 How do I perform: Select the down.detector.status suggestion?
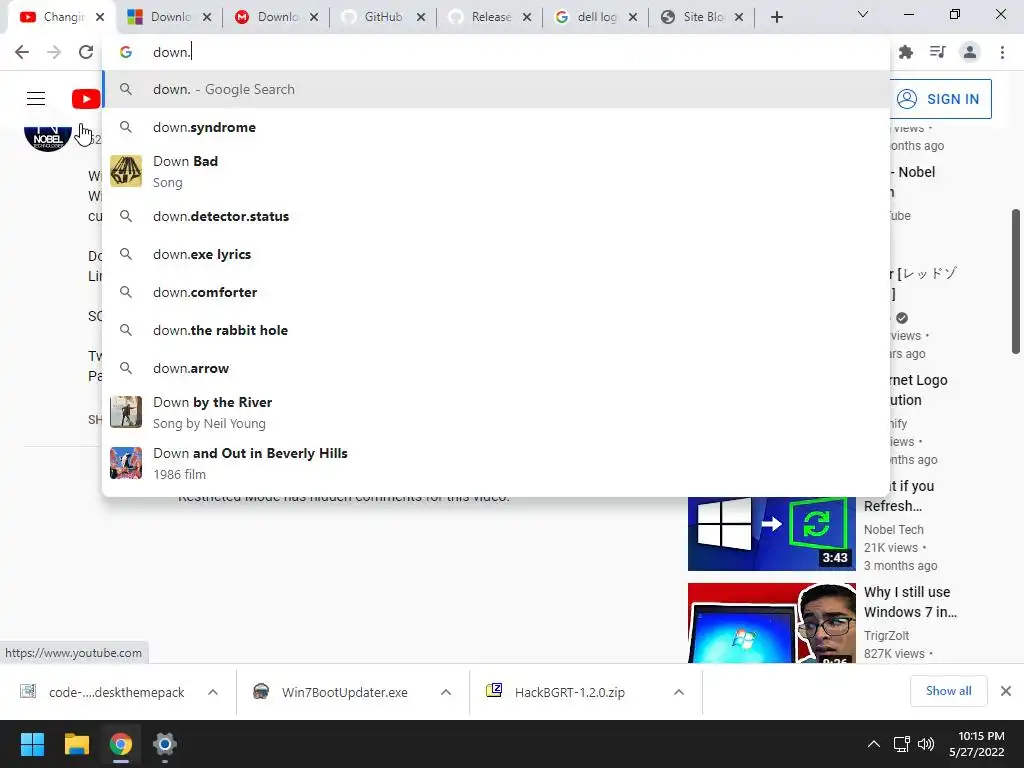pos(496,216)
